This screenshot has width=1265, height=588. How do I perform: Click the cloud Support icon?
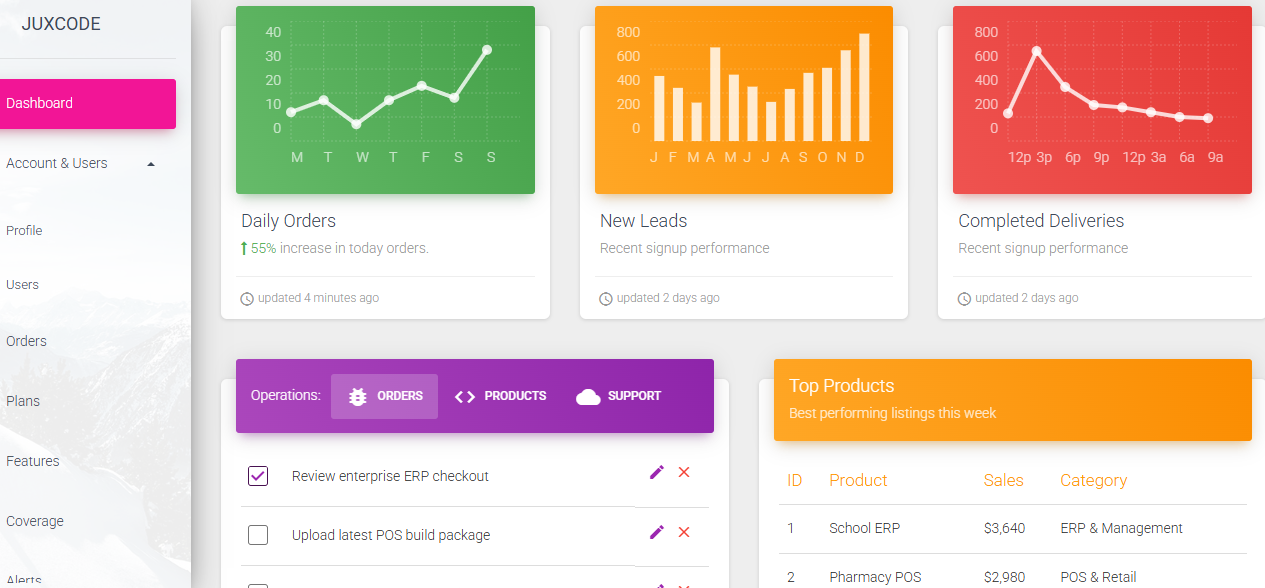point(588,396)
